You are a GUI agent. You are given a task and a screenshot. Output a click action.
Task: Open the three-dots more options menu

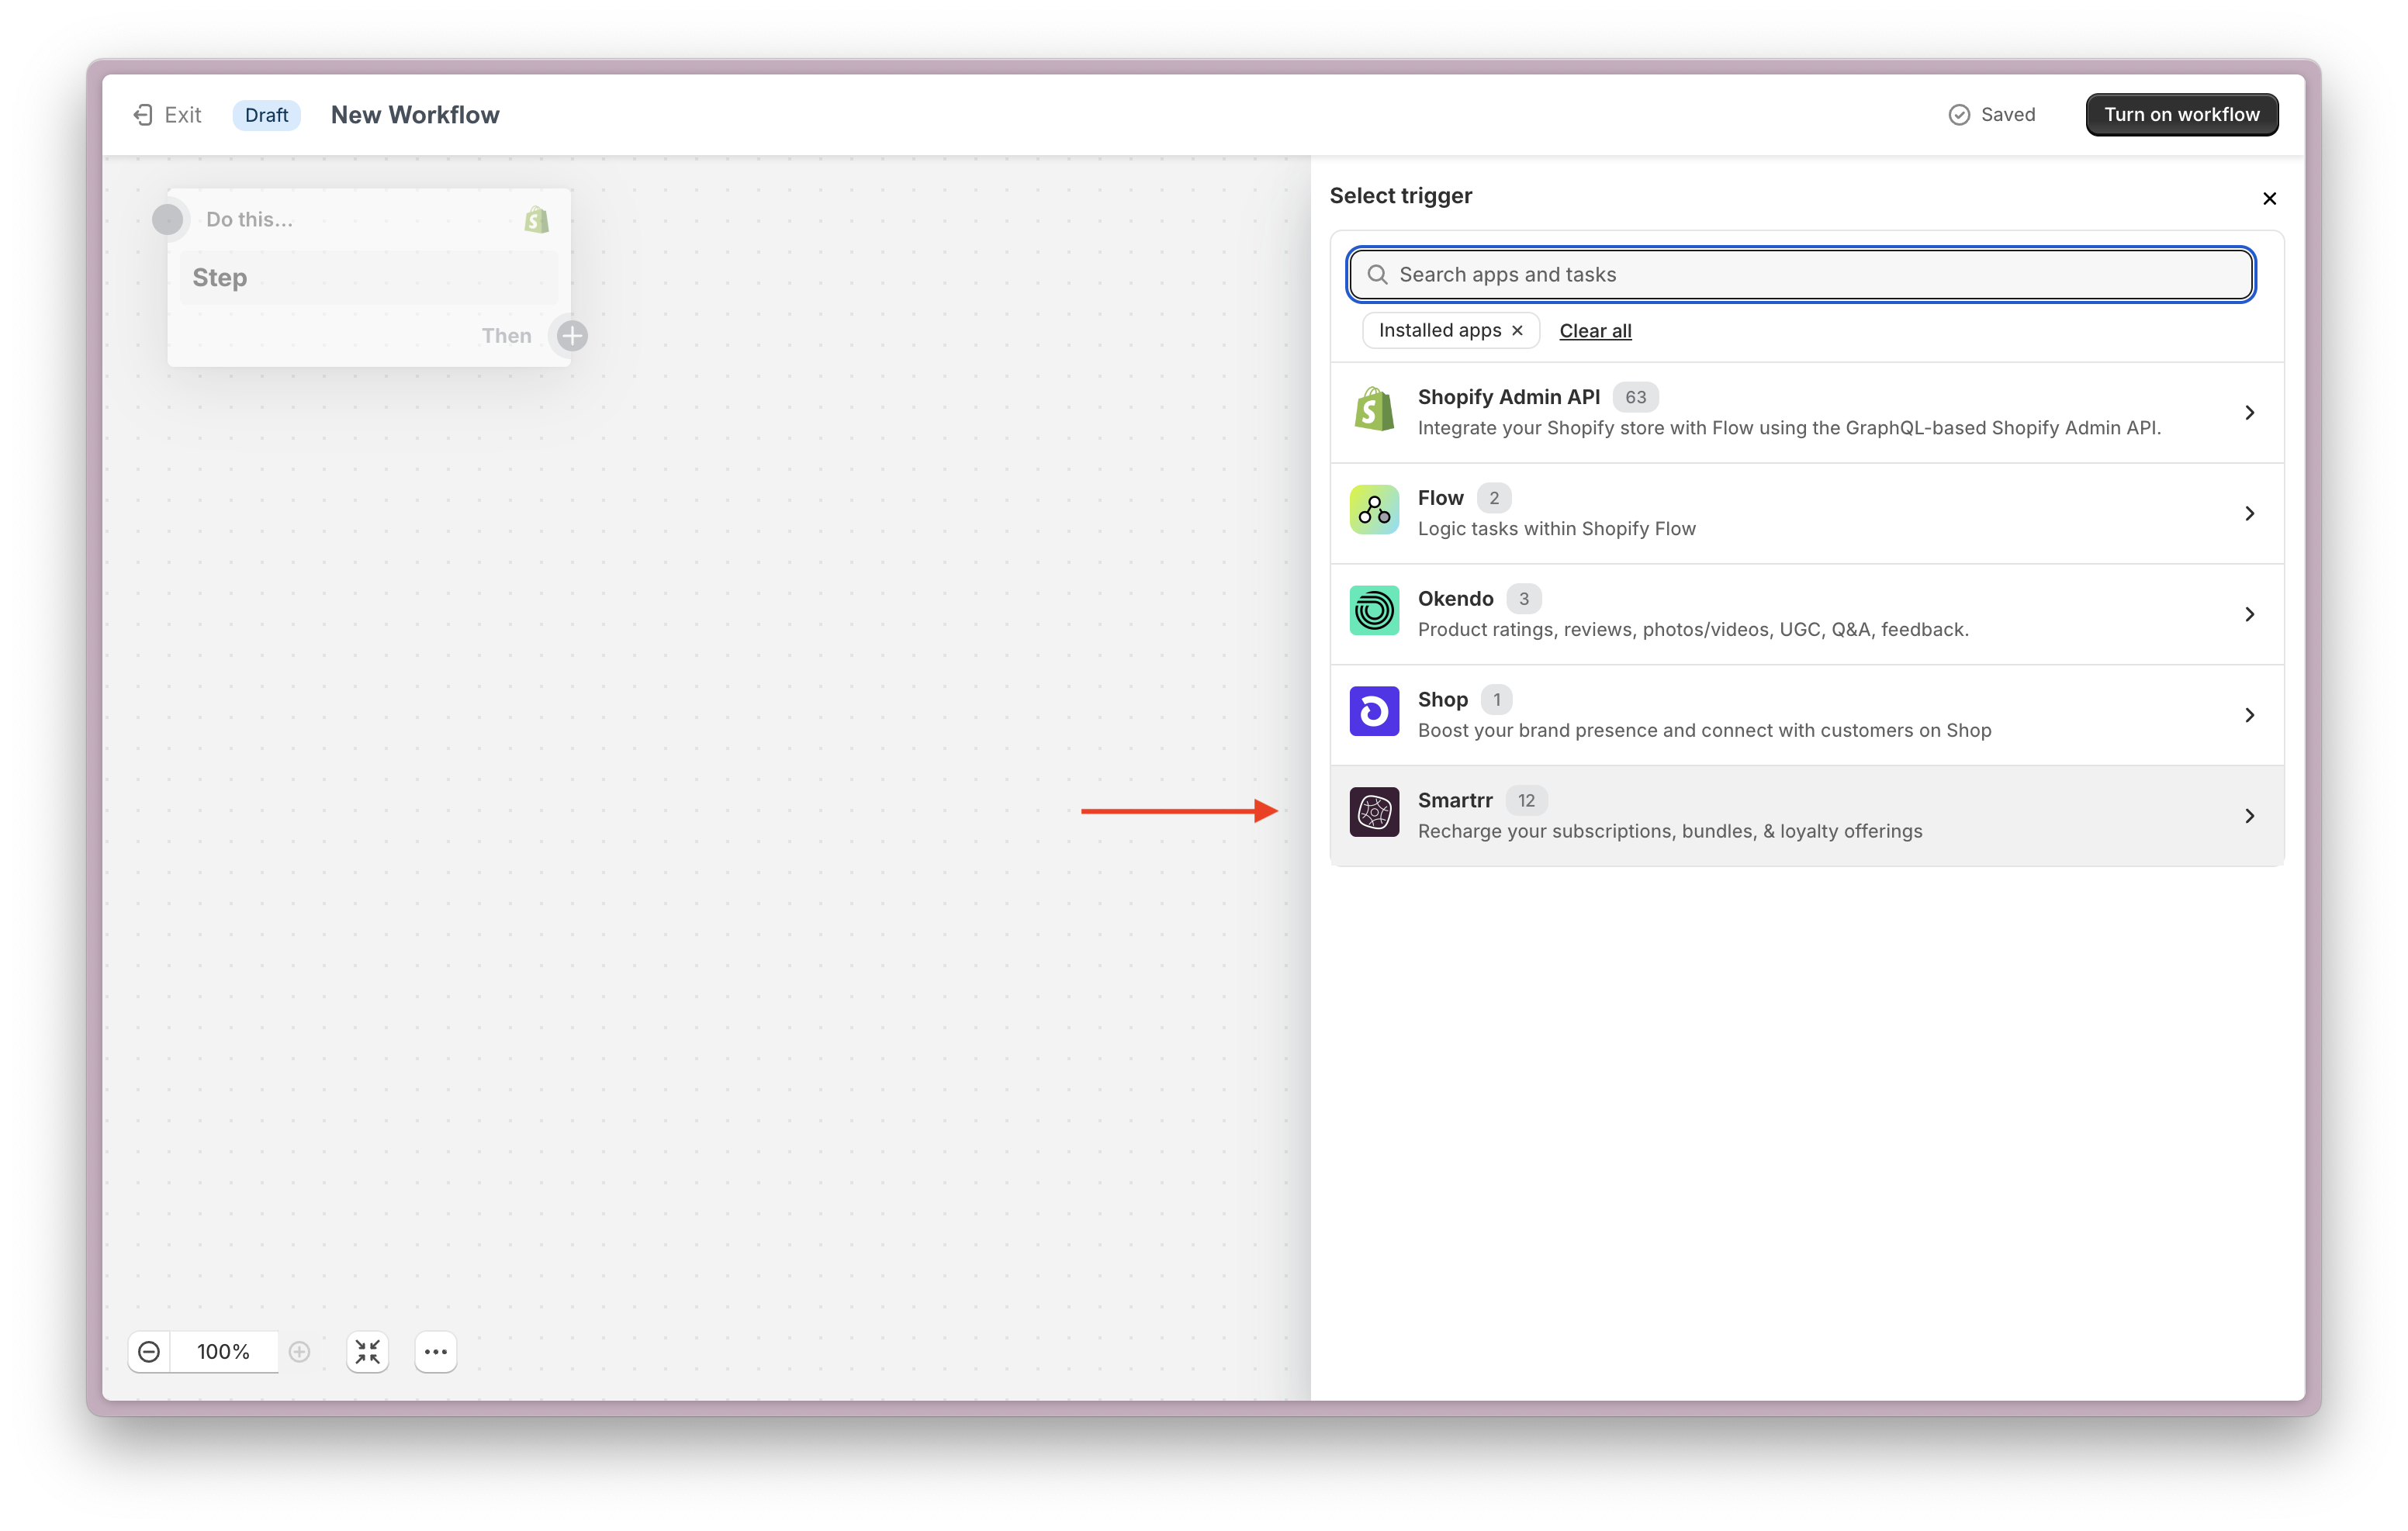tap(435, 1352)
